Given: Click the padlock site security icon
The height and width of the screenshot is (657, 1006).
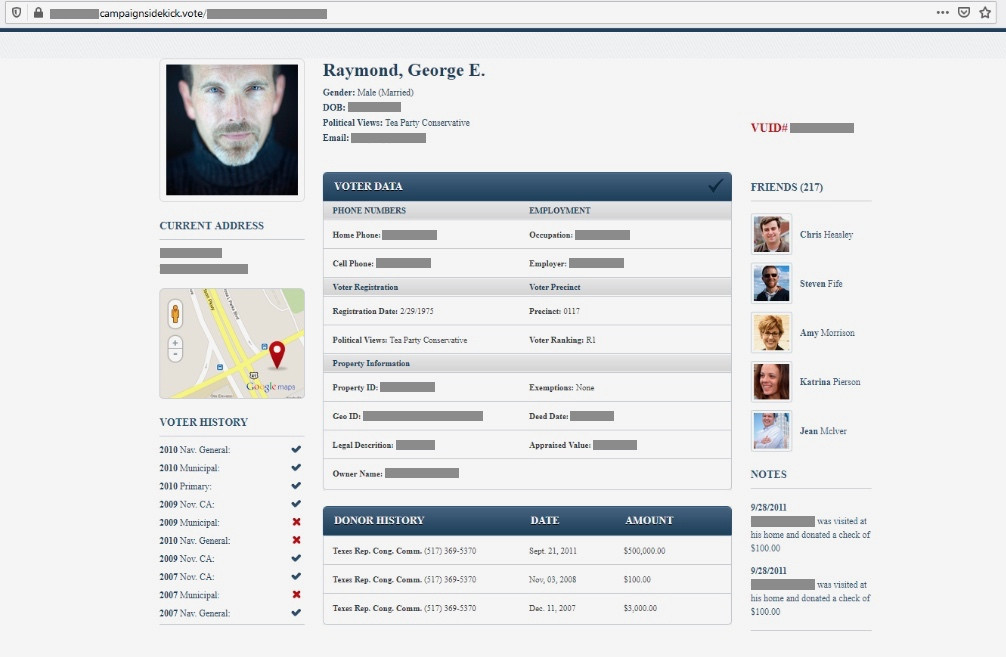Looking at the screenshot, I should click(38, 12).
